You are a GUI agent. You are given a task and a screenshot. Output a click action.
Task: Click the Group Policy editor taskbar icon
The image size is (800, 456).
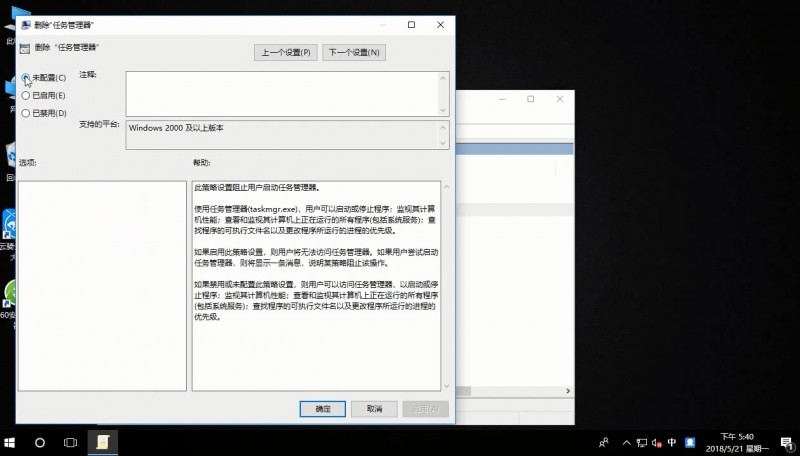click(103, 442)
